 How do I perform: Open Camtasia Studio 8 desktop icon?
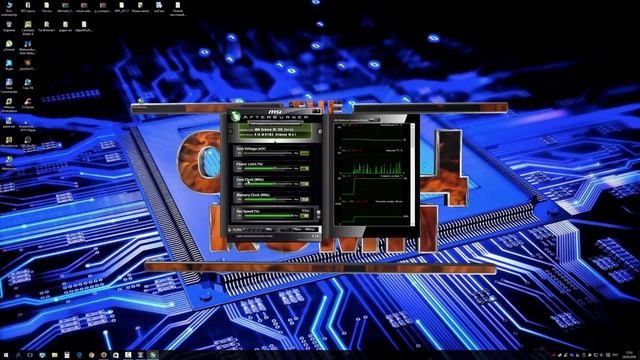click(x=28, y=28)
